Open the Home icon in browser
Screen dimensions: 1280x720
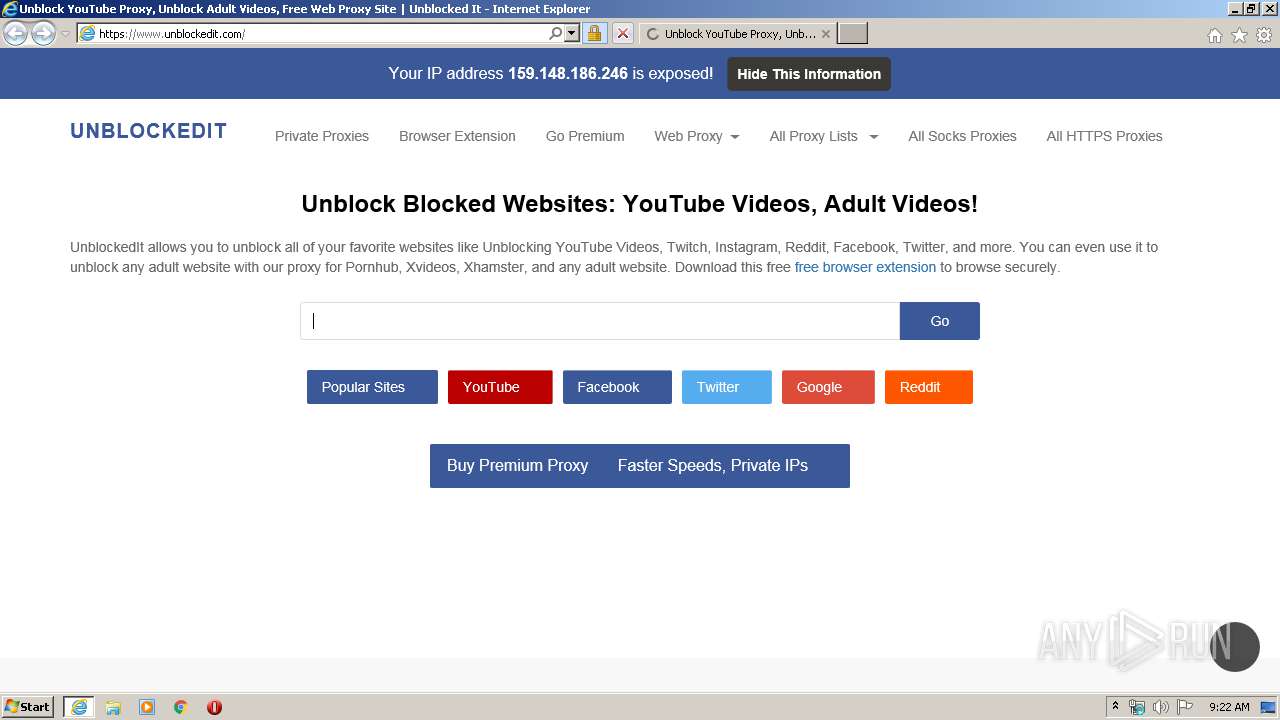tap(1214, 35)
